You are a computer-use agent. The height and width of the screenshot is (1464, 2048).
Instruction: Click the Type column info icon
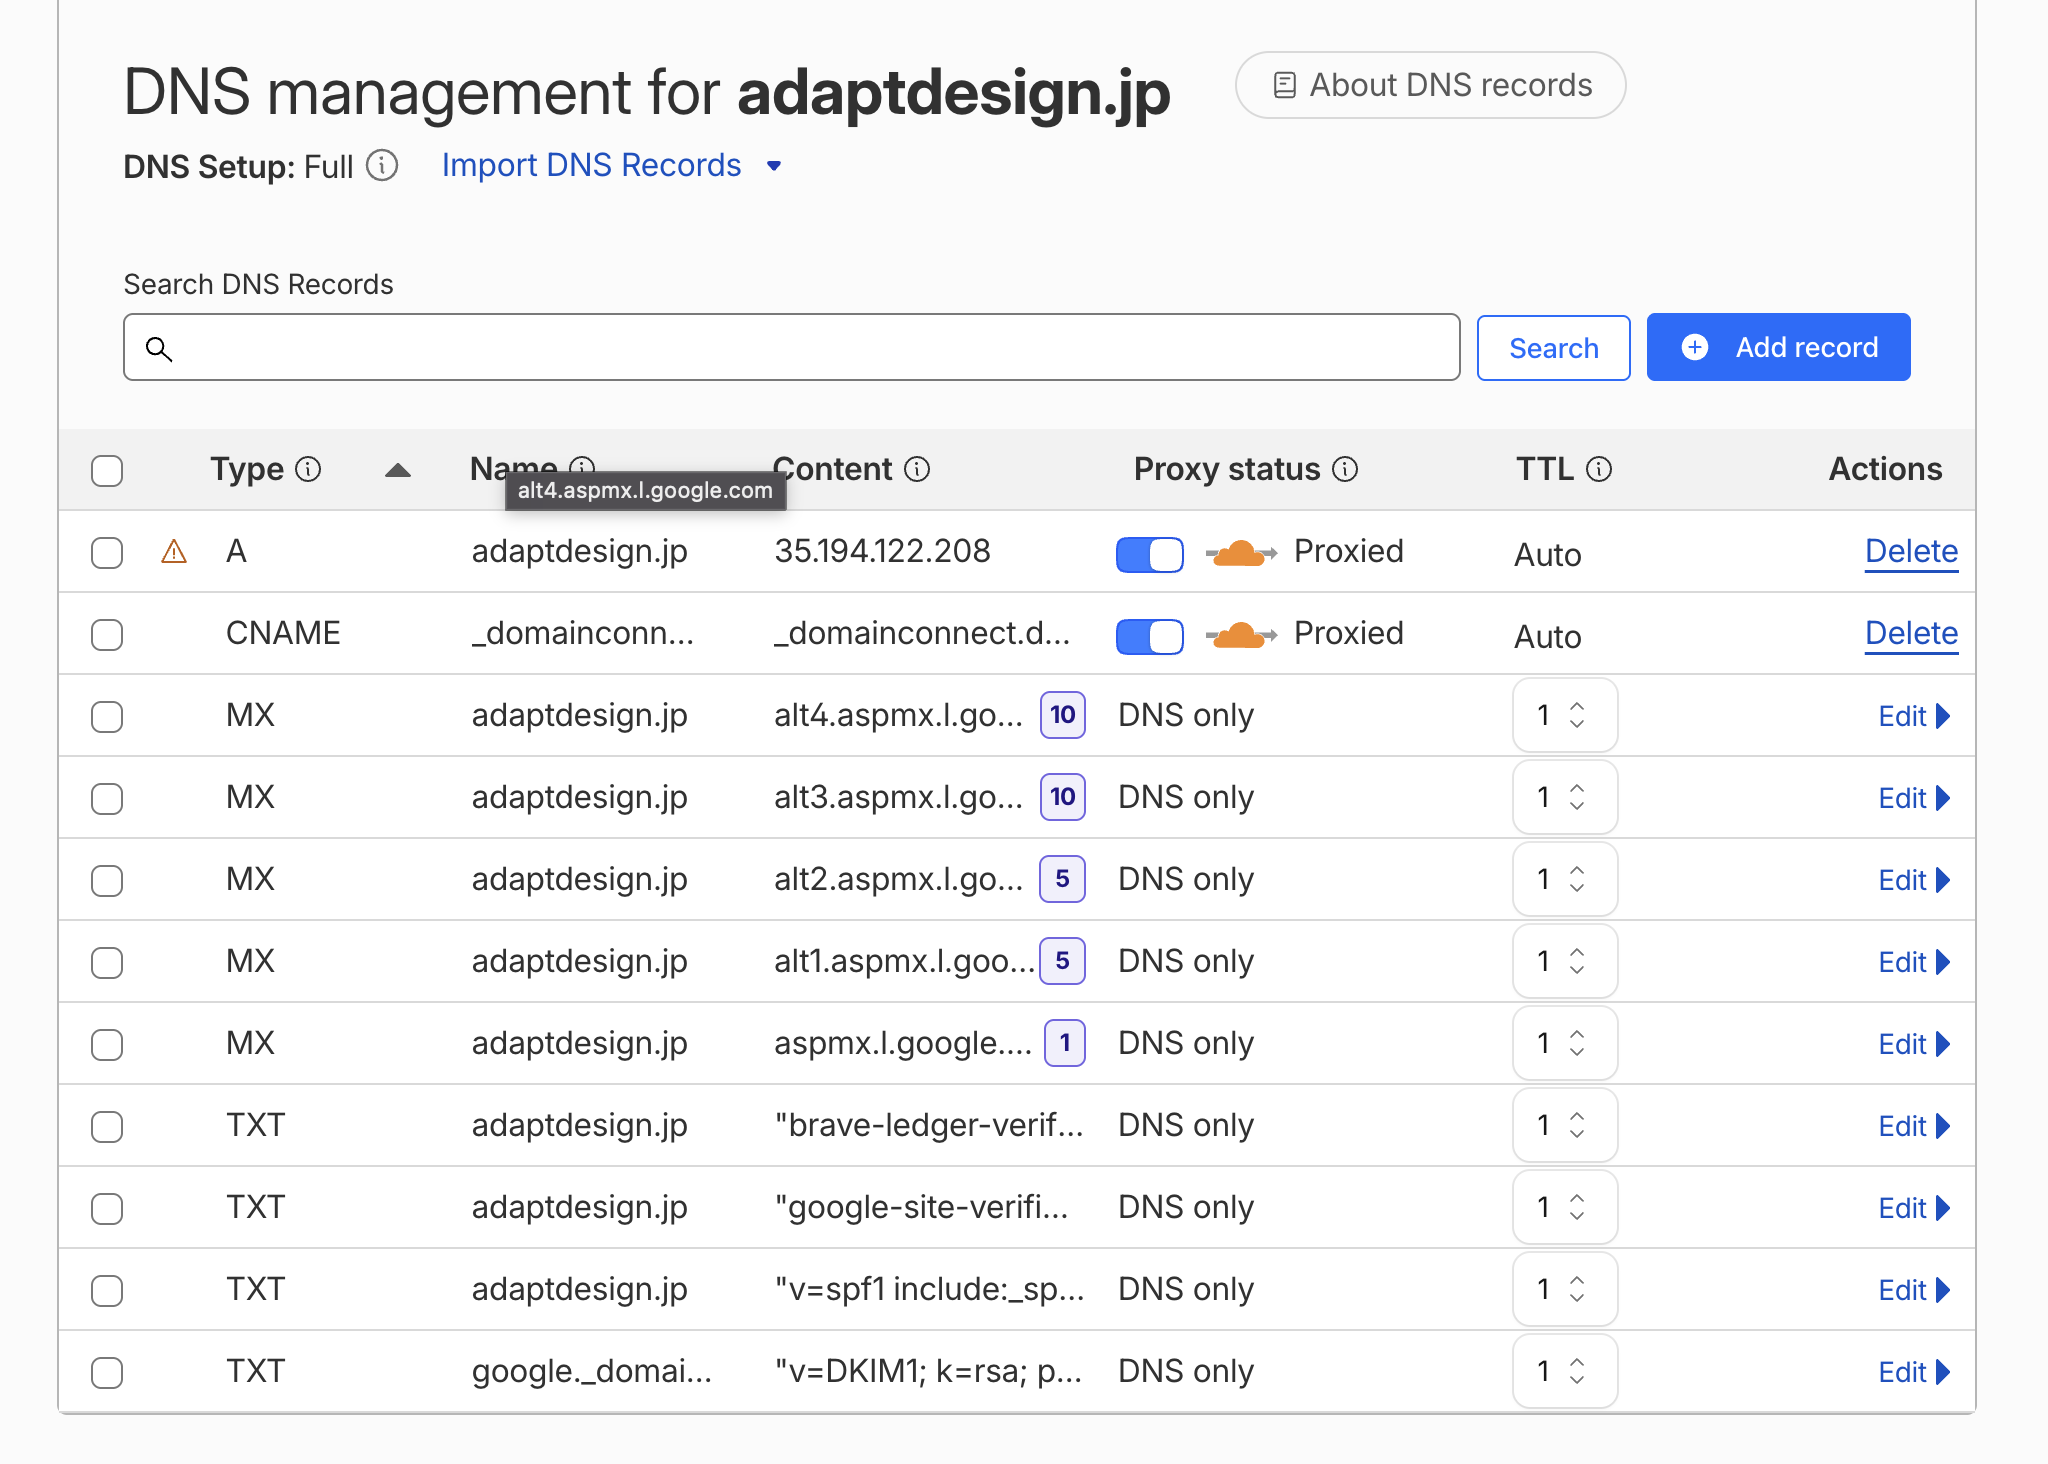(x=309, y=469)
